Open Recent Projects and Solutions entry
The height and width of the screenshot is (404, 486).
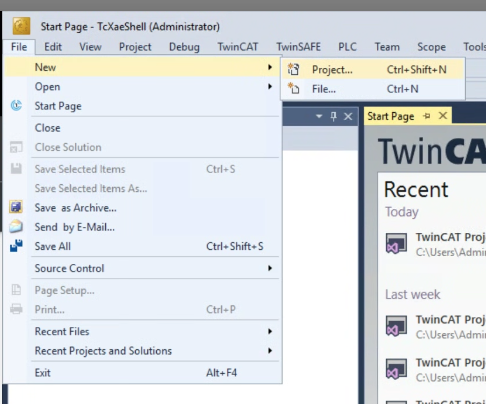point(143,351)
